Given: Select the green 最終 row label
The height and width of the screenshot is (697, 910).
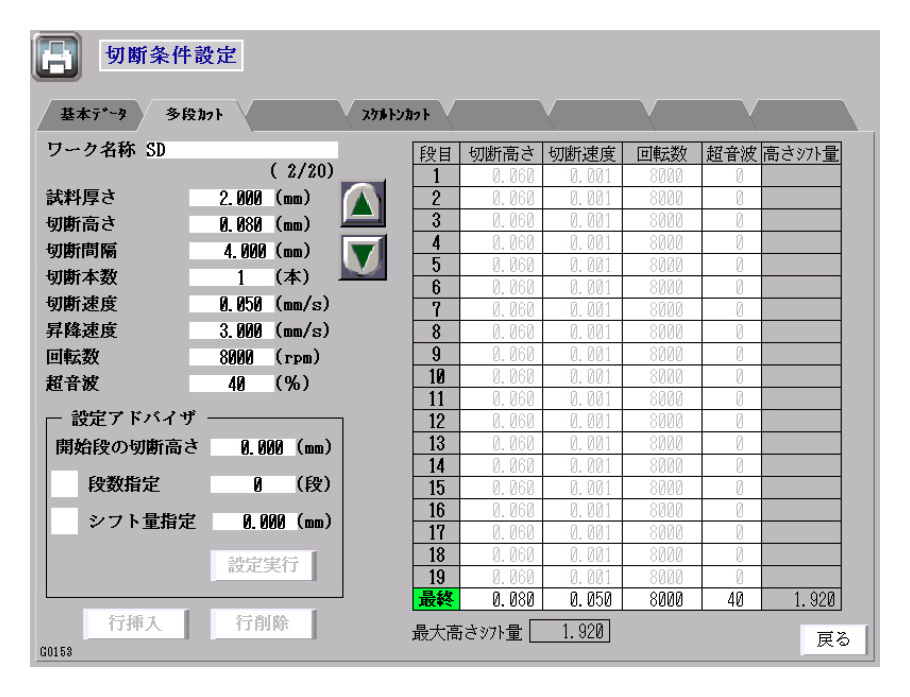Looking at the screenshot, I should click(x=436, y=600).
